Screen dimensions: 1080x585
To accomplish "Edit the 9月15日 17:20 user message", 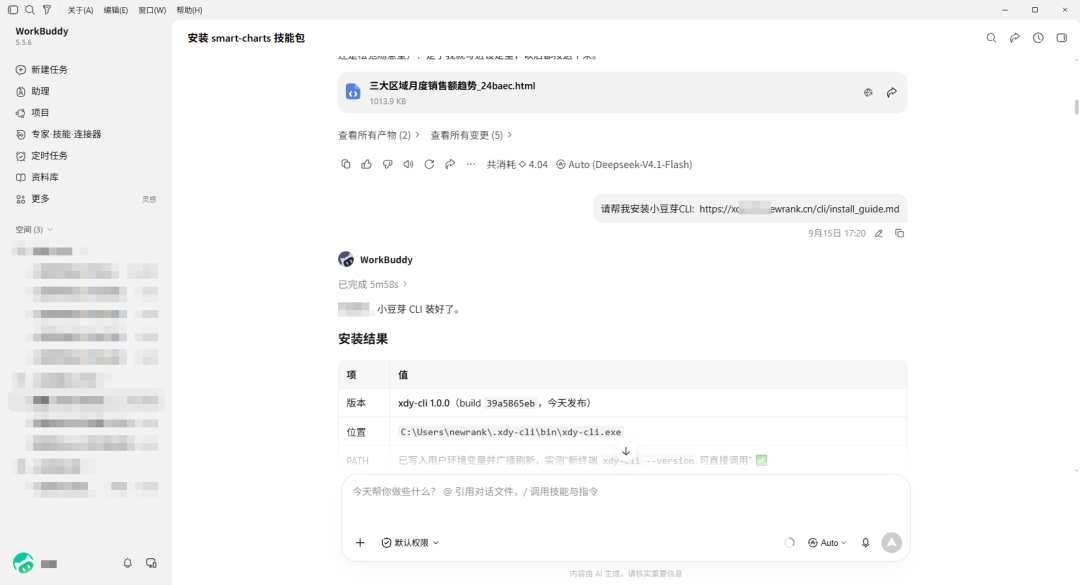I will (x=879, y=234).
